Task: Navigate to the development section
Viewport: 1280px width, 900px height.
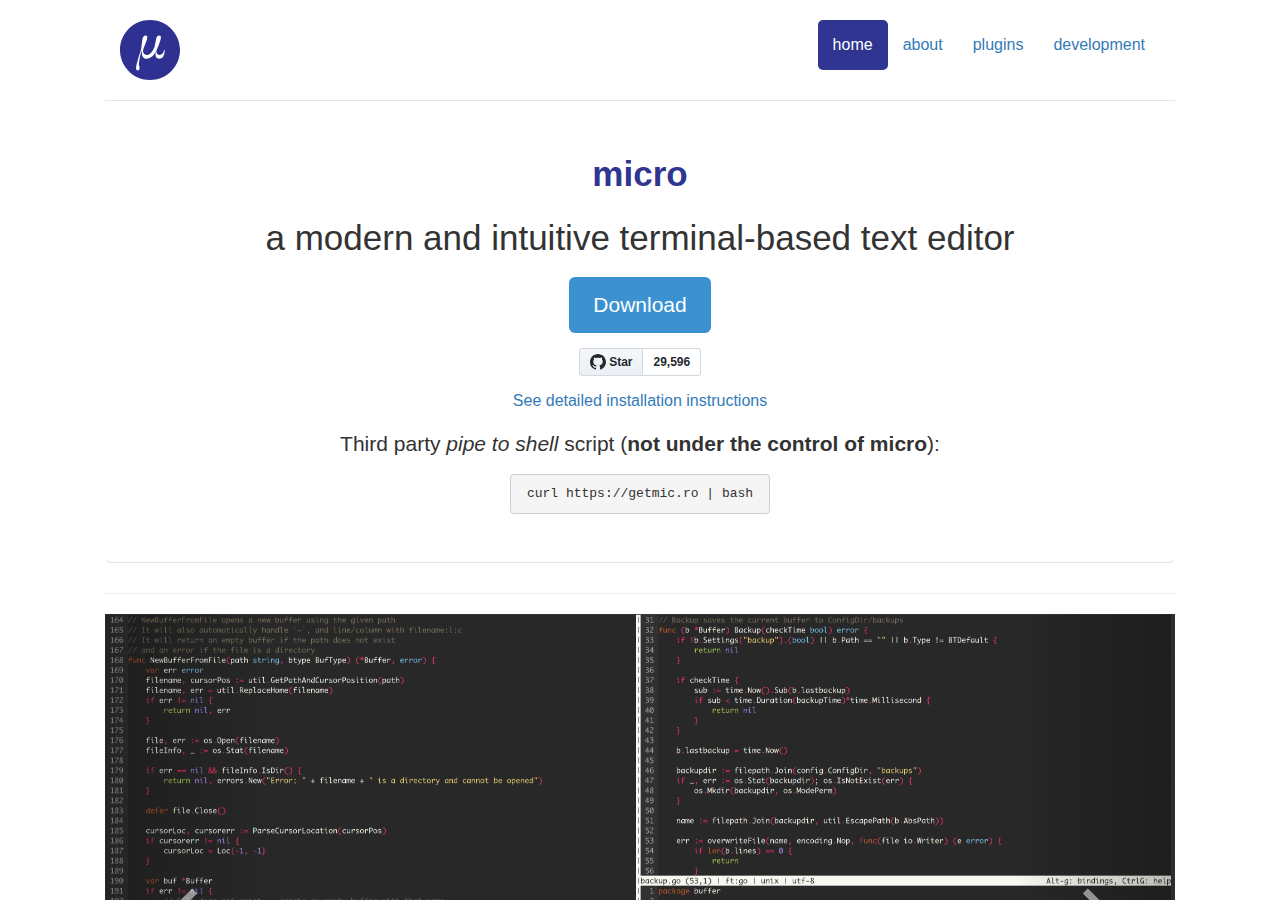Action: click(1099, 45)
